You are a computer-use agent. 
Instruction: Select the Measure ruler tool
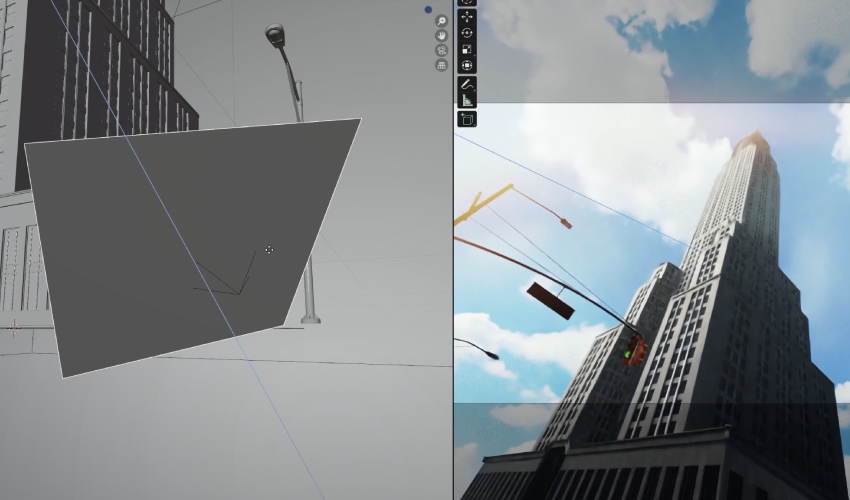[x=467, y=100]
